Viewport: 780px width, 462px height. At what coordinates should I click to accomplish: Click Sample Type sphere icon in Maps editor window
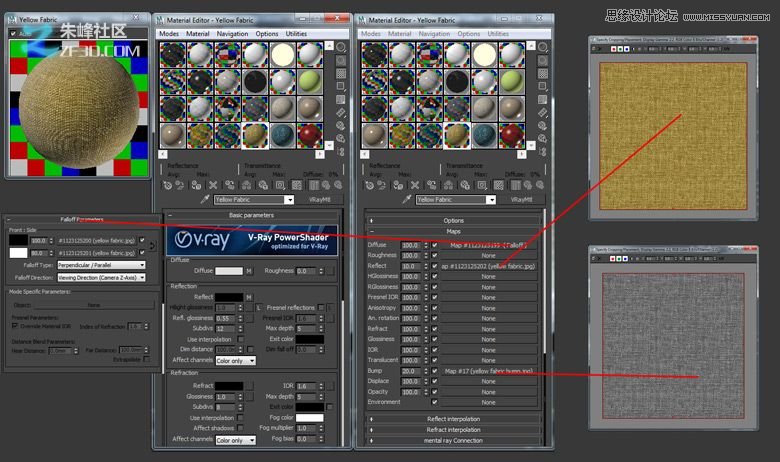tap(543, 47)
